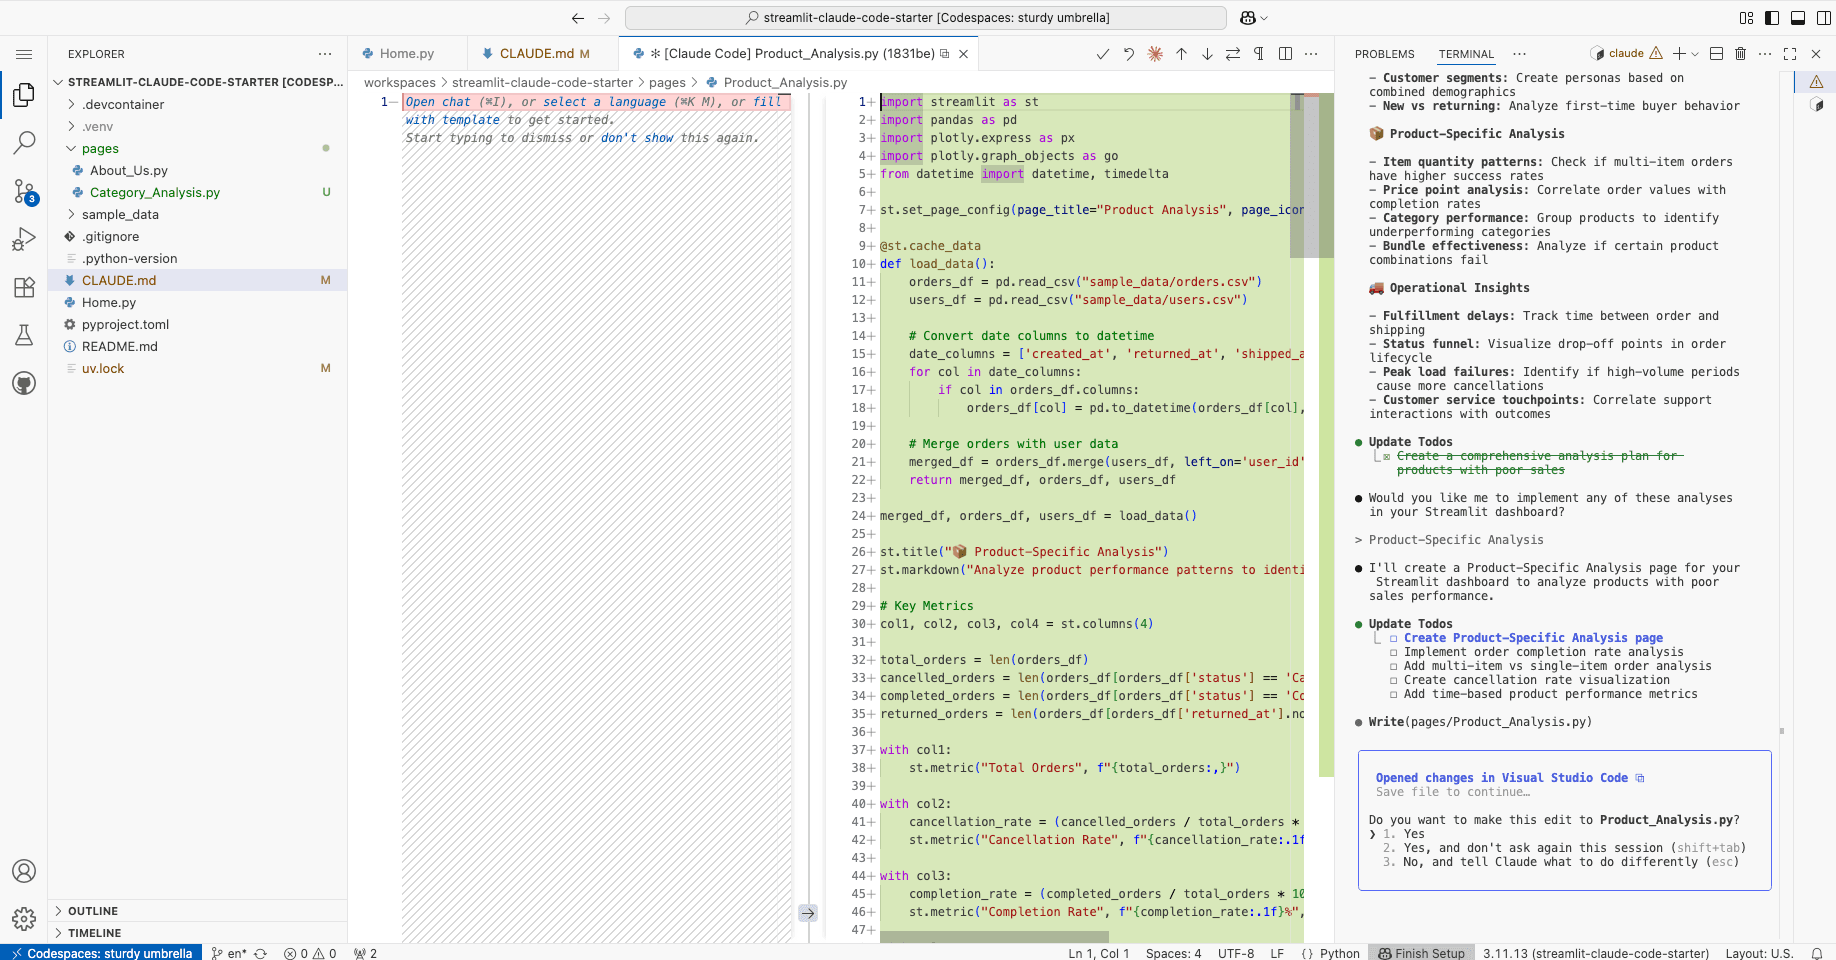The width and height of the screenshot is (1836, 960).
Task: Click the Claude Code starburst icon
Action: [1155, 54]
